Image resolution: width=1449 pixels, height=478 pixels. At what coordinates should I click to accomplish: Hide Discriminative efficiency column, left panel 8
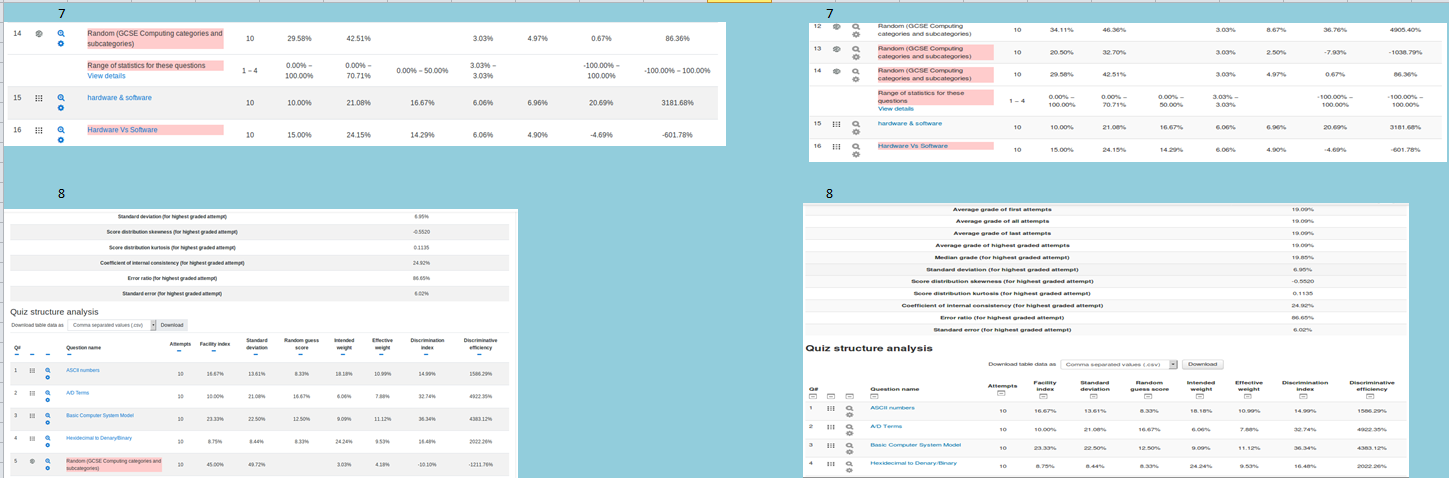[479, 354]
